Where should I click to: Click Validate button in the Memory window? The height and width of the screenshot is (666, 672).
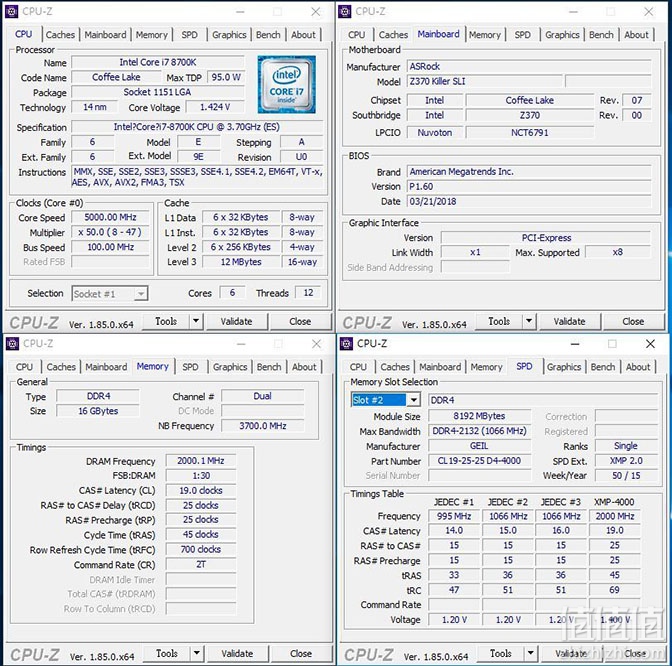point(237,653)
